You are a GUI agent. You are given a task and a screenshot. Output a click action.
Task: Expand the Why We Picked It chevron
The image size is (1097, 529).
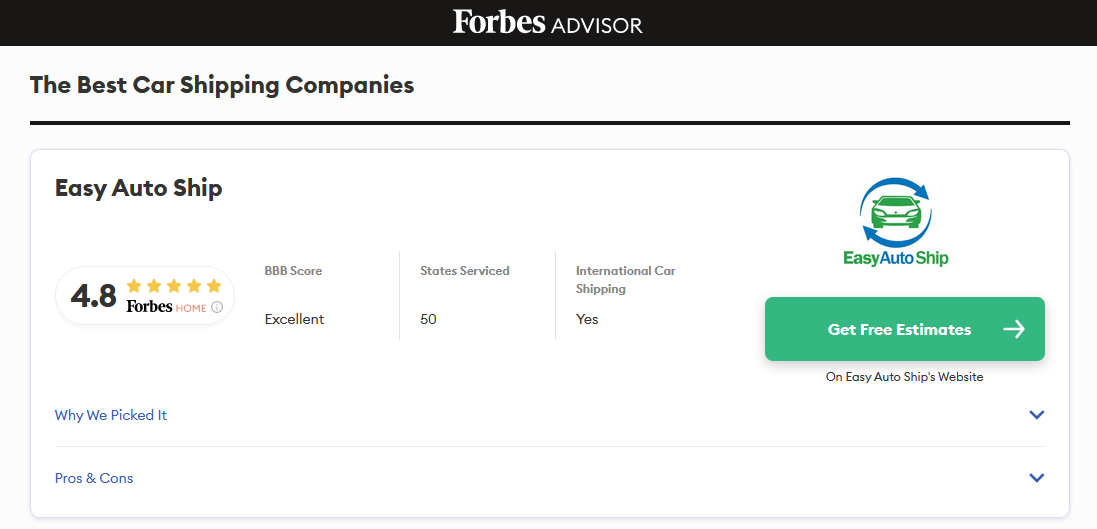(x=1036, y=415)
